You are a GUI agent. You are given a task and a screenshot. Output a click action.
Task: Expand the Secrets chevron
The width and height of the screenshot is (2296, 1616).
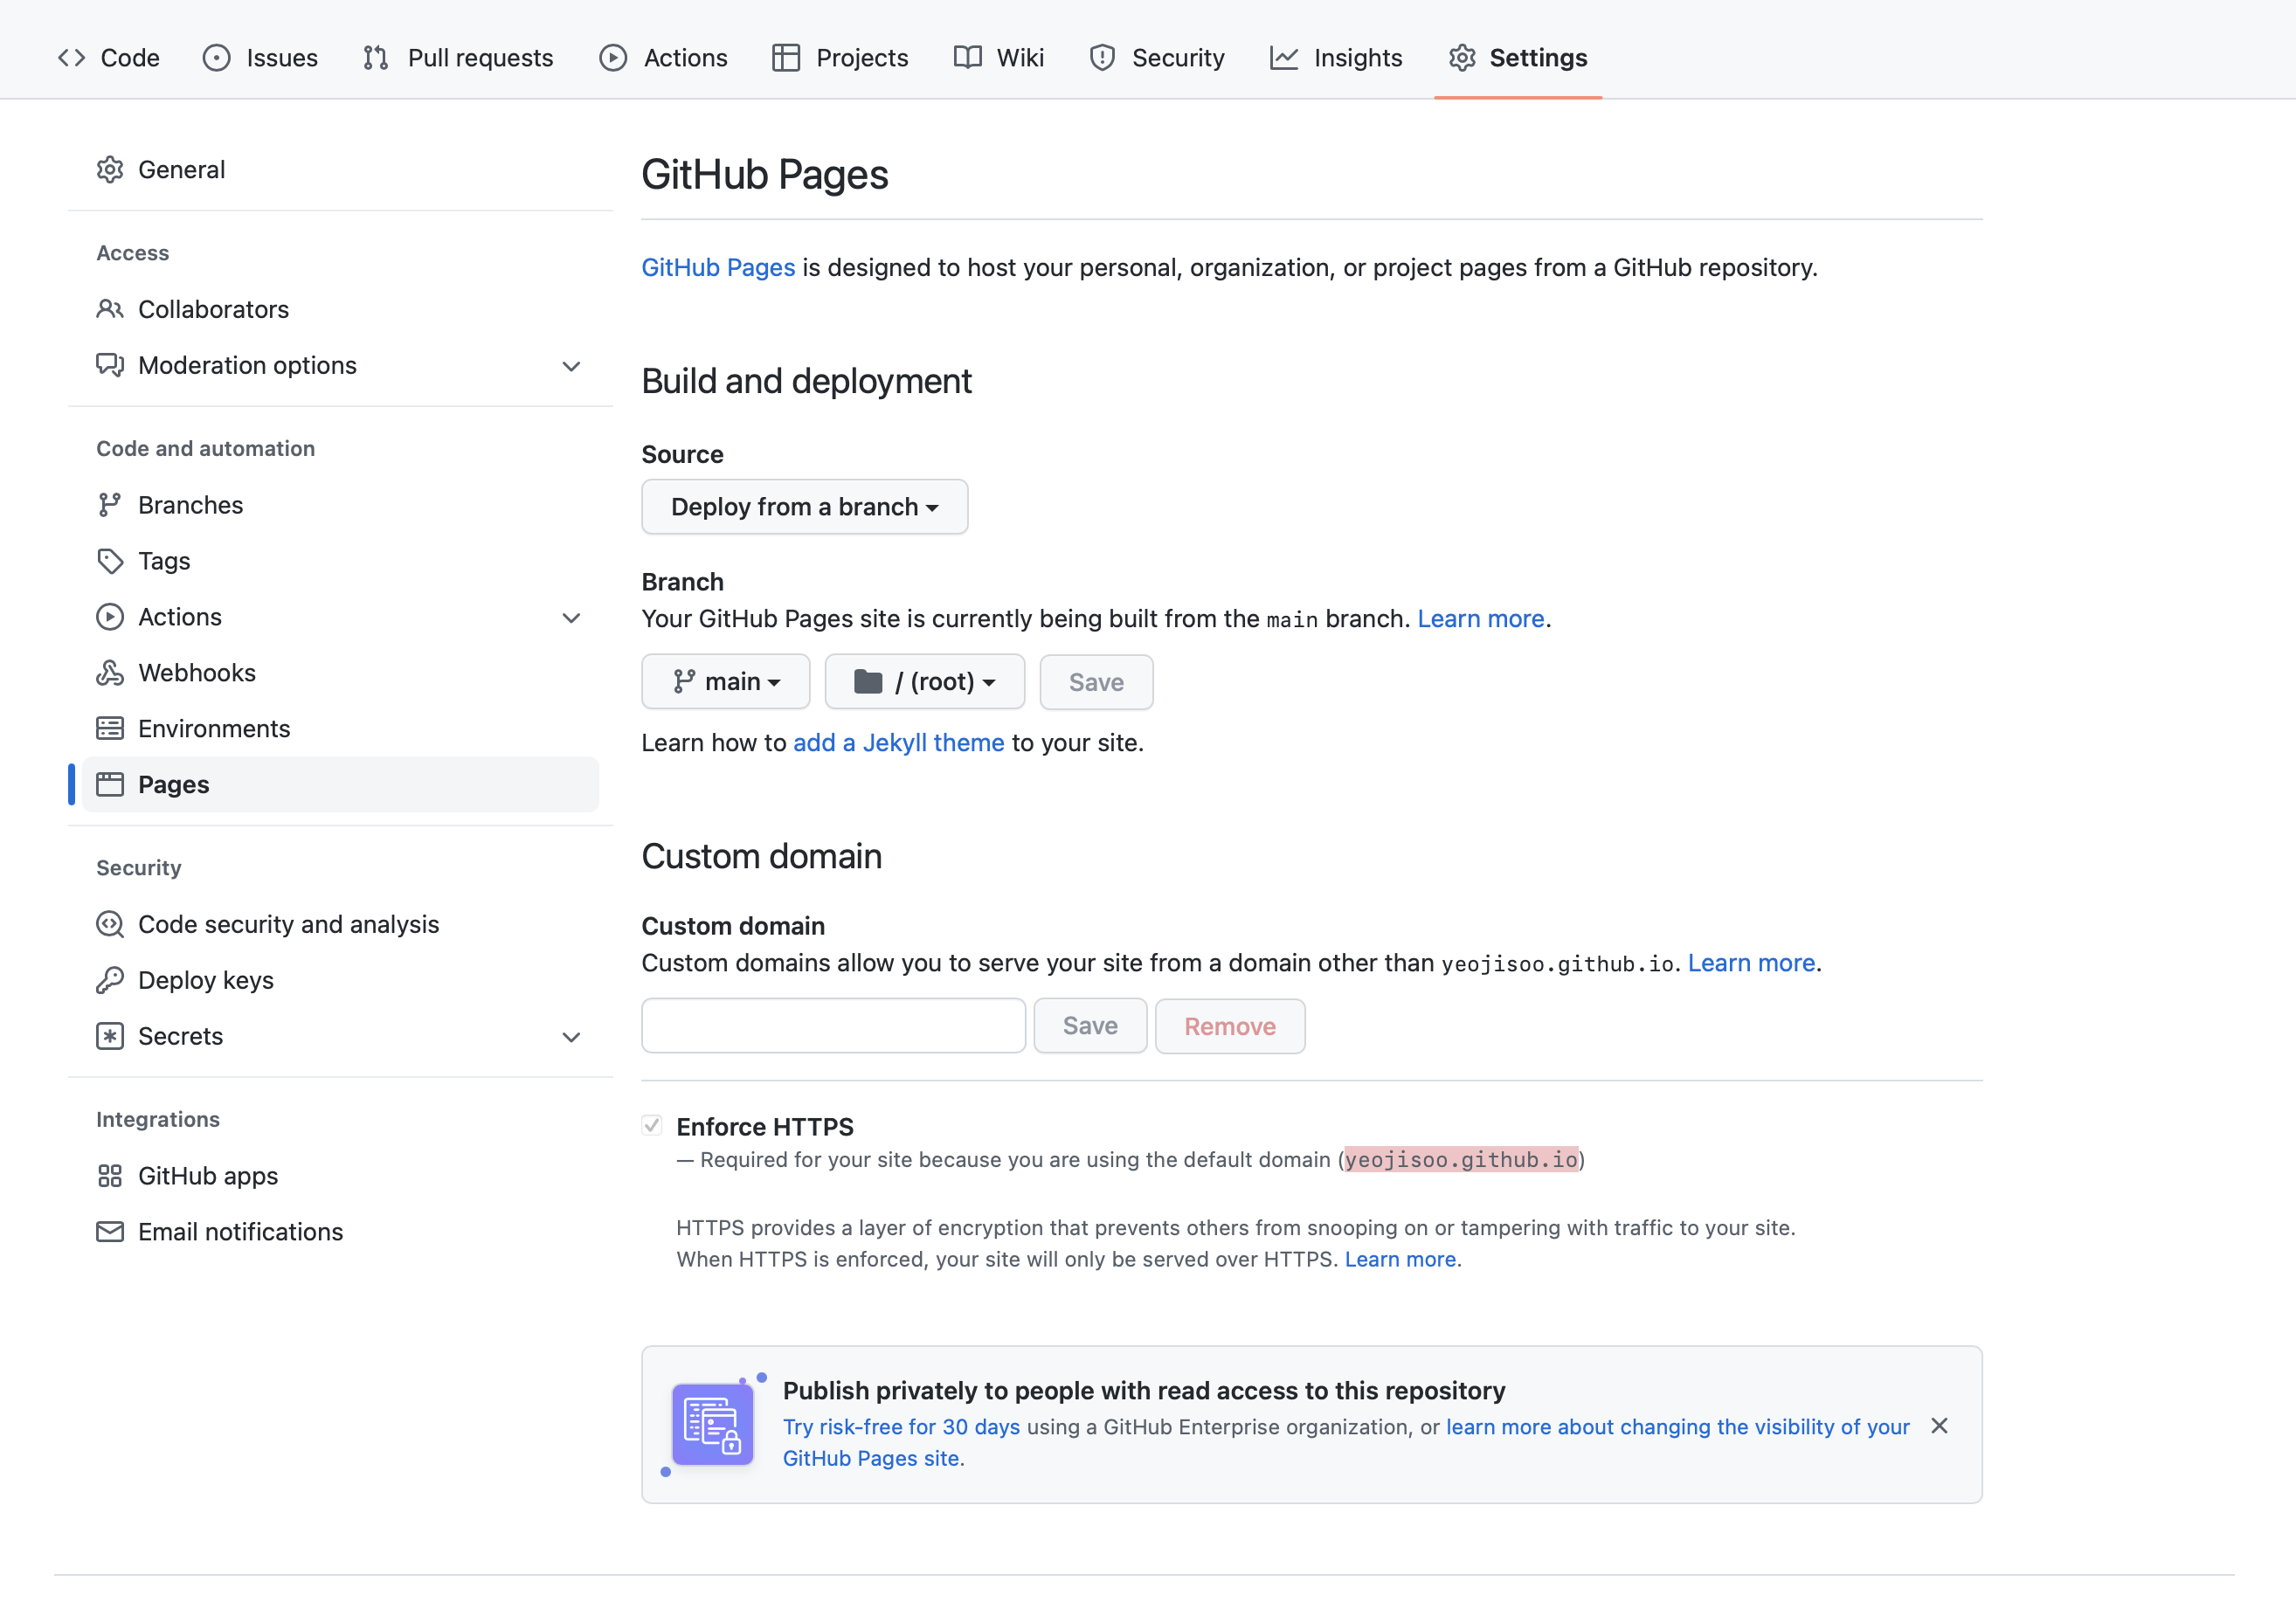point(571,1037)
